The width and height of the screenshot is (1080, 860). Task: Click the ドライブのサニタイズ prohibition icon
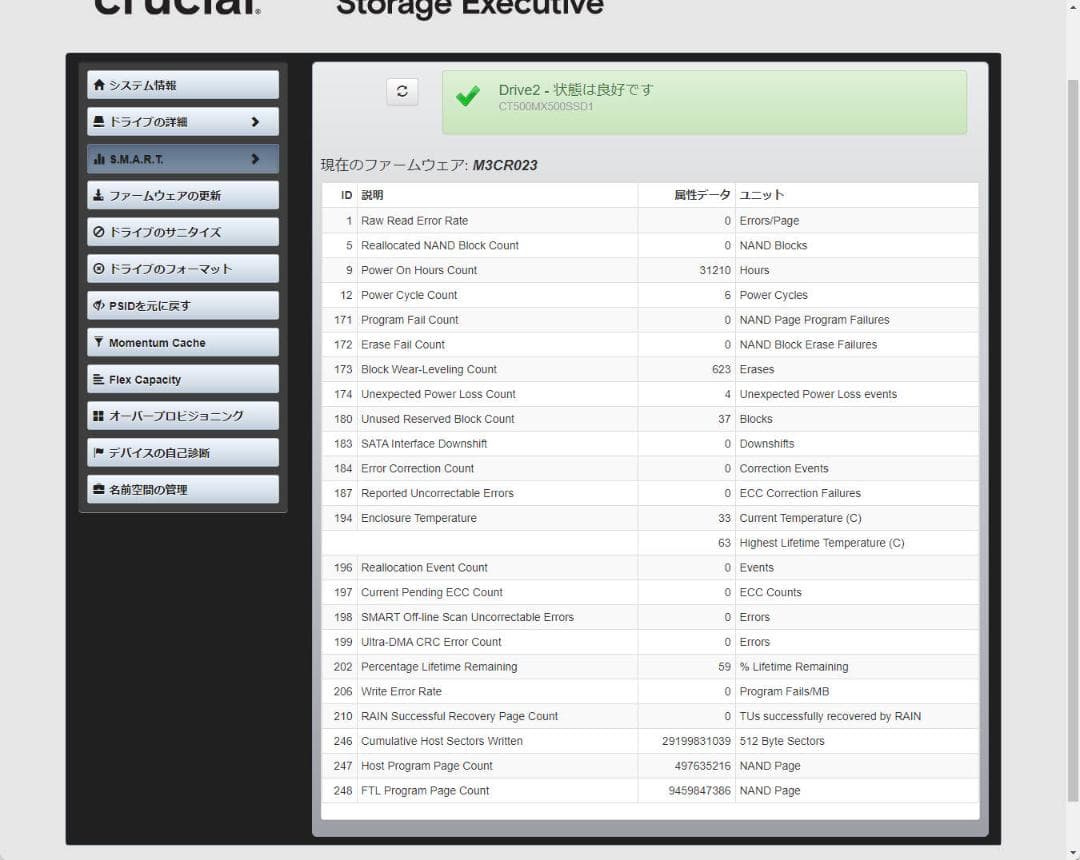click(100, 232)
